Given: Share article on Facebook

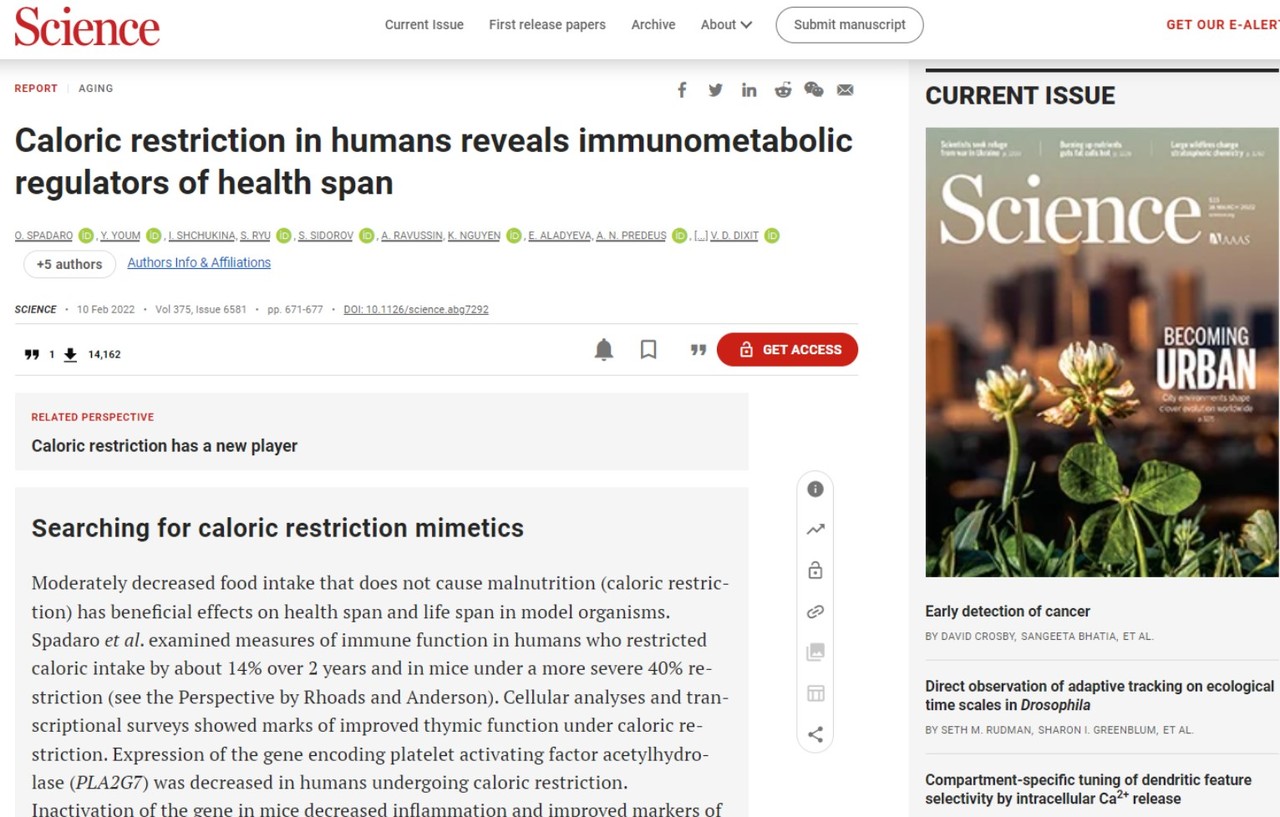Looking at the screenshot, I should pyautogui.click(x=682, y=90).
